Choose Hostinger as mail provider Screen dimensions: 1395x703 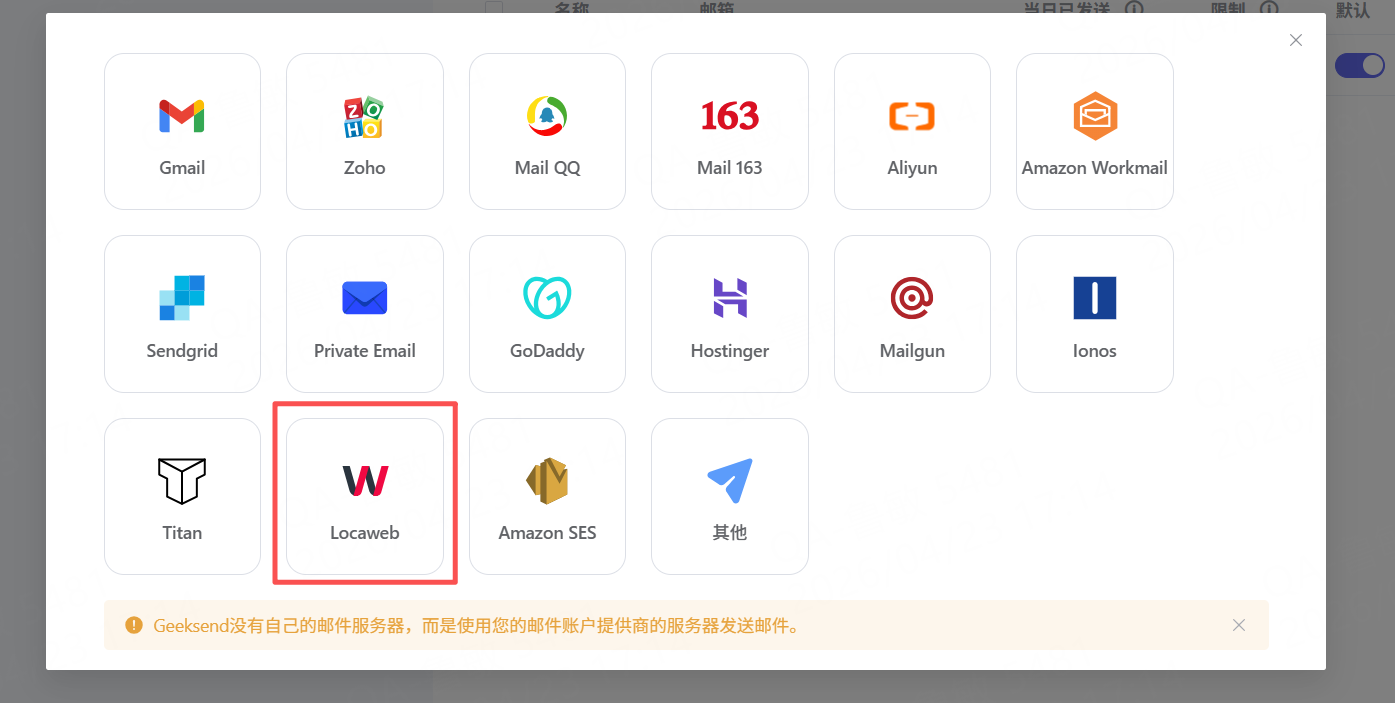tap(729, 314)
